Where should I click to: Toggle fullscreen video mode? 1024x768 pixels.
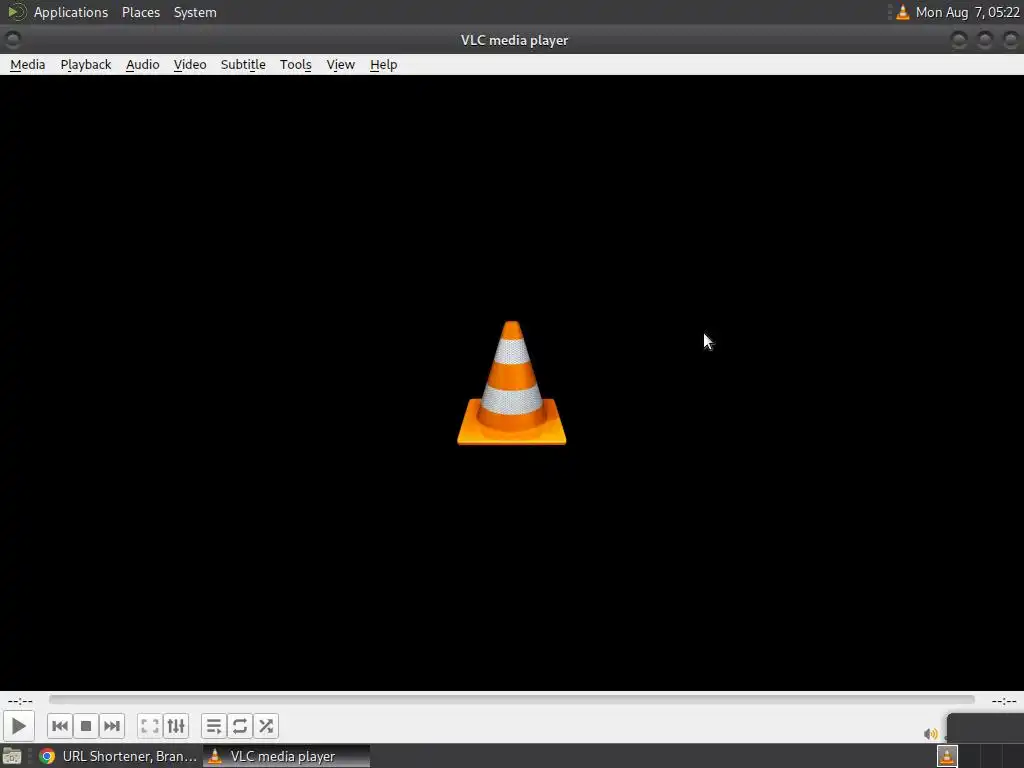[150, 726]
